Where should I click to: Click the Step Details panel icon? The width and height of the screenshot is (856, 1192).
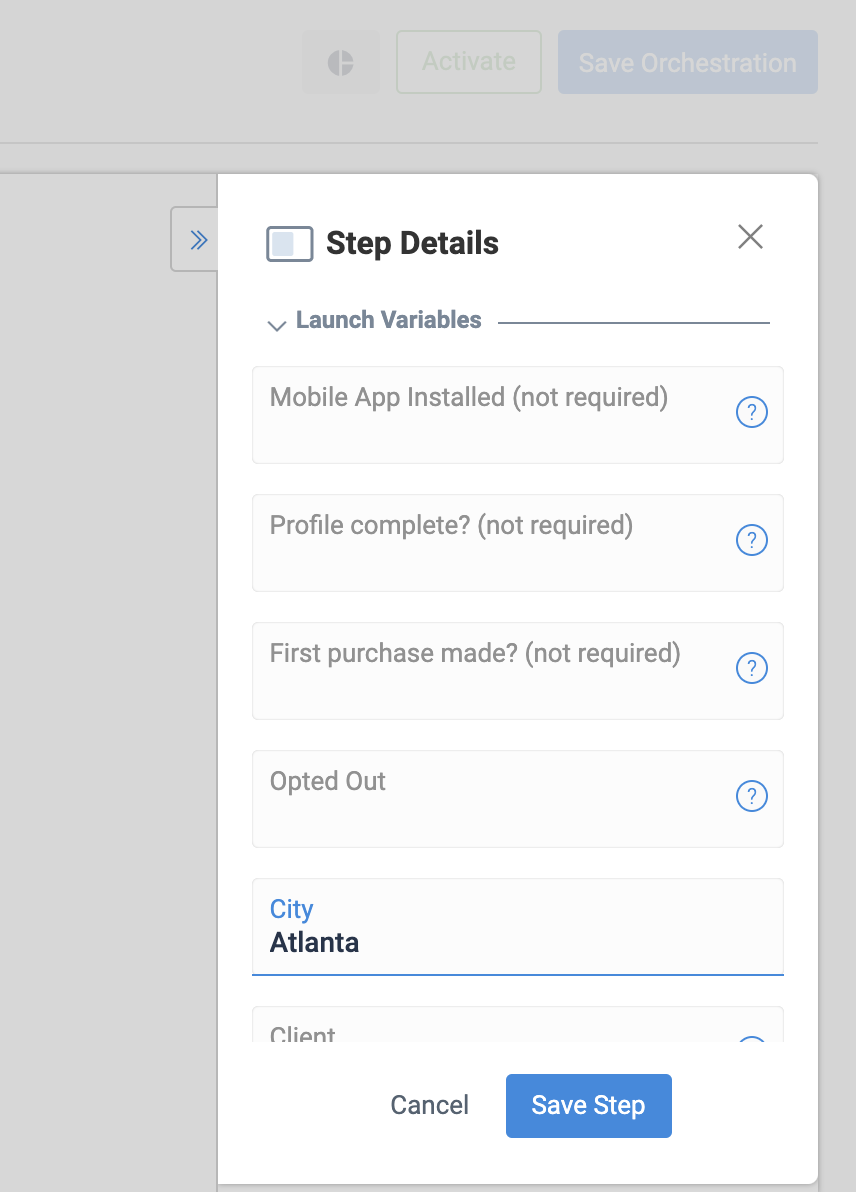tap(290, 244)
